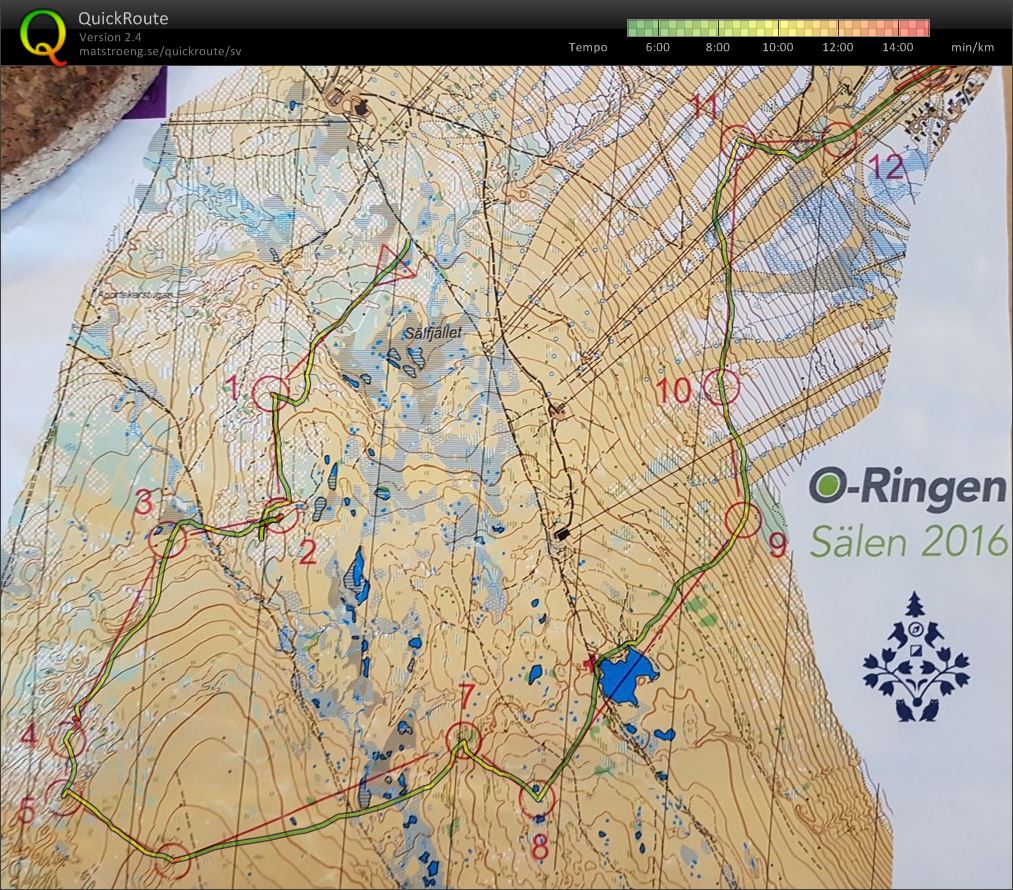1013x890 pixels.
Task: Click the QuickRoute Q logo
Action: pos(43,37)
